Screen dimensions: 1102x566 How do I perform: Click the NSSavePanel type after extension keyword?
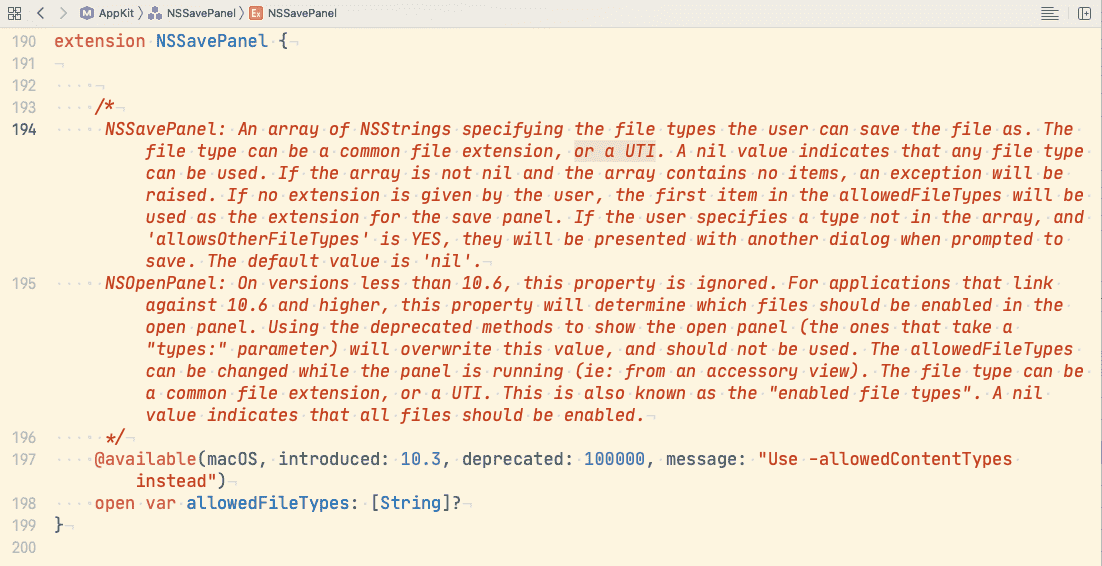212,41
